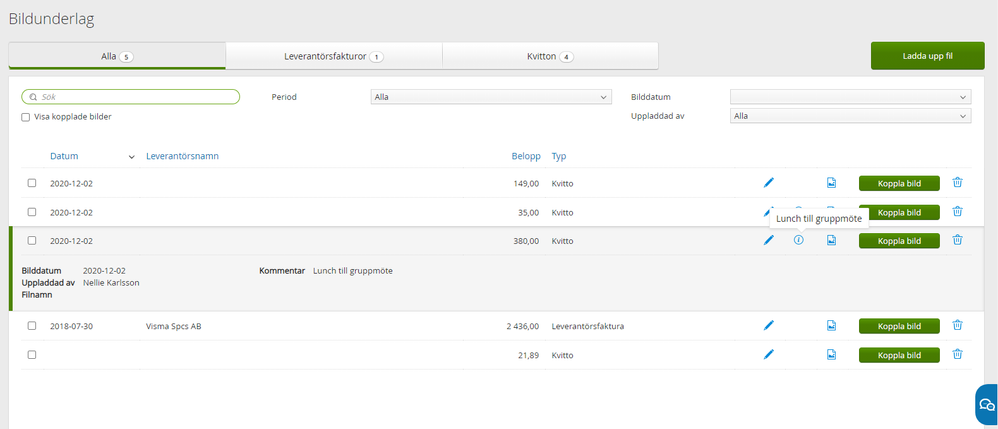Open the chat support widget icon

986,405
